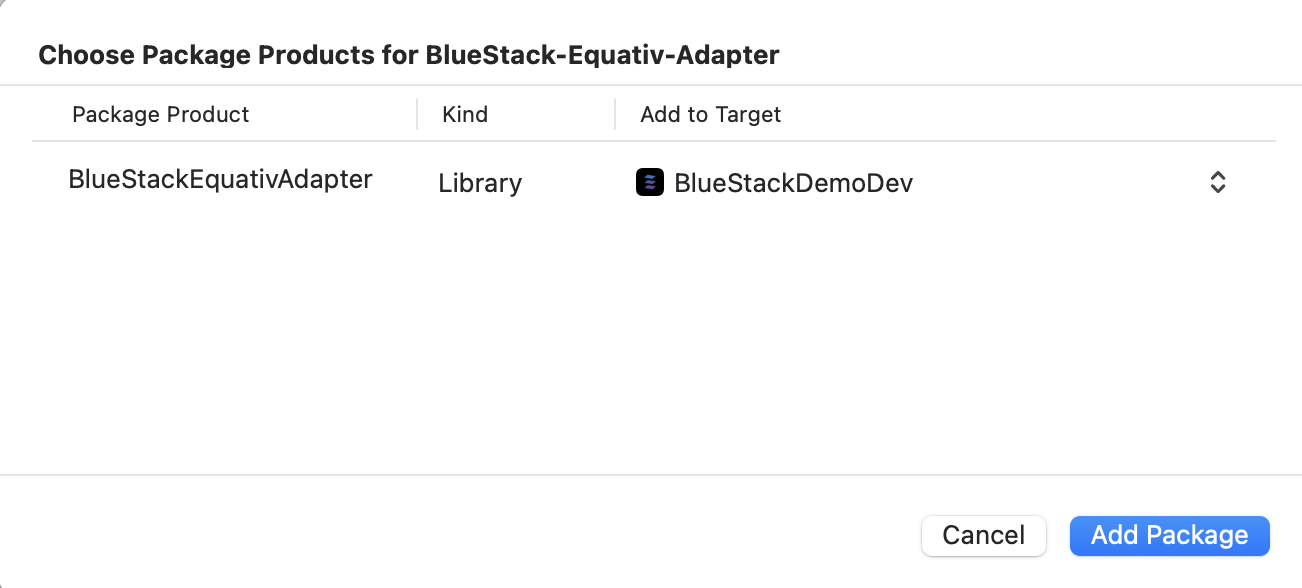Click blank row space between target name and chevrons
Viewport: 1302px width, 588px height.
pos(1060,182)
